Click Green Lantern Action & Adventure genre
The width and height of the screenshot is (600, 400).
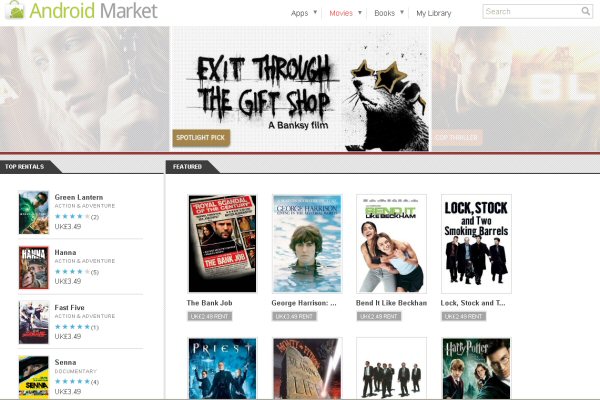[x=85, y=206]
